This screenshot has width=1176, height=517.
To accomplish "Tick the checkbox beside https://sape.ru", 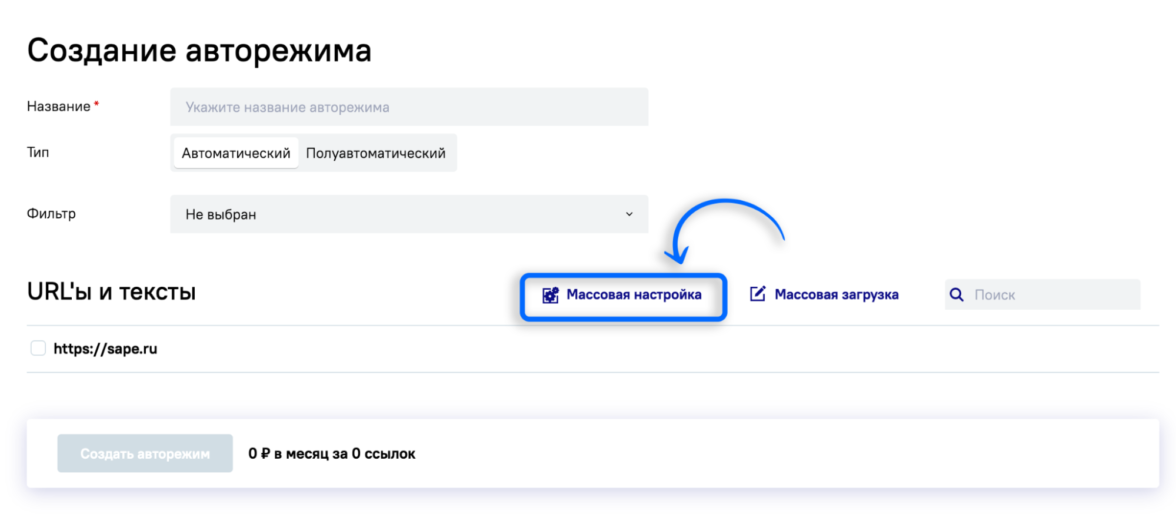I will click(38, 349).
